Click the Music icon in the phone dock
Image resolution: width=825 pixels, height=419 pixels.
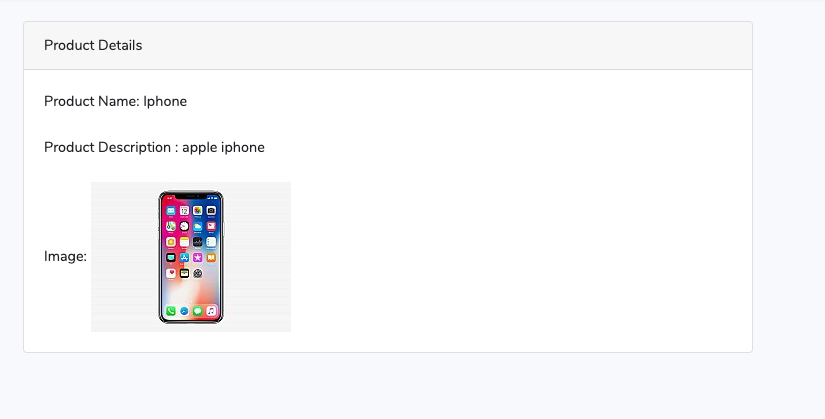[x=211, y=311]
